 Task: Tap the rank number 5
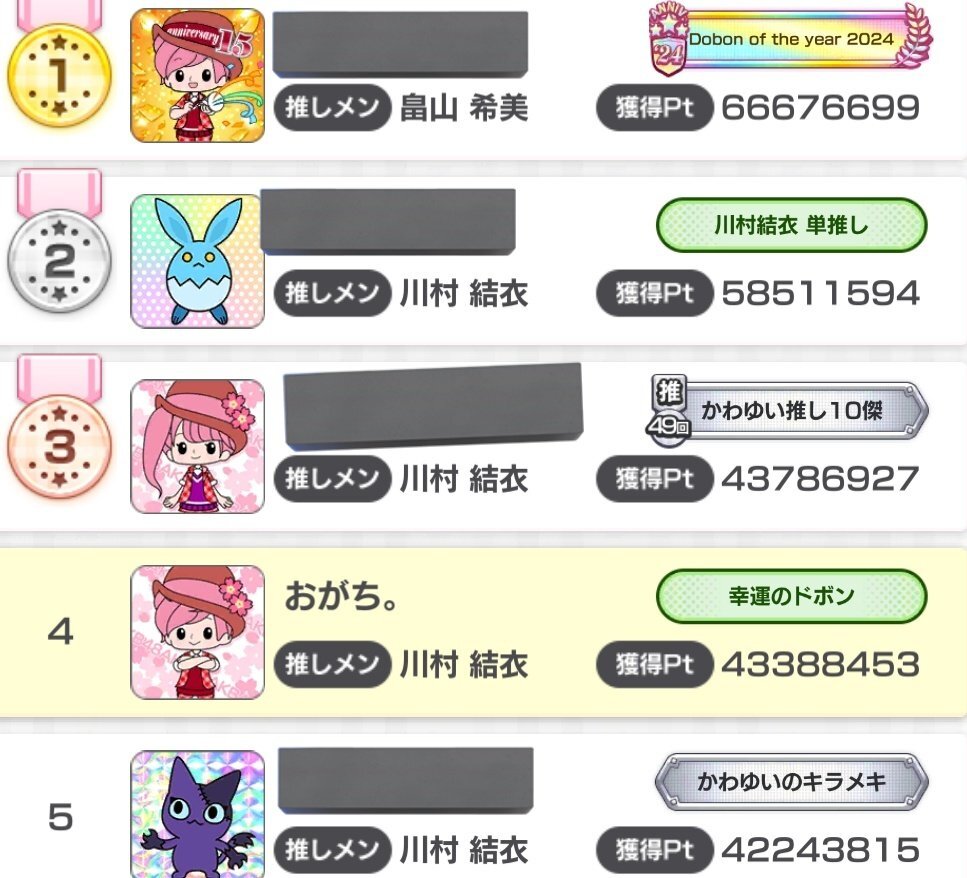click(x=60, y=818)
